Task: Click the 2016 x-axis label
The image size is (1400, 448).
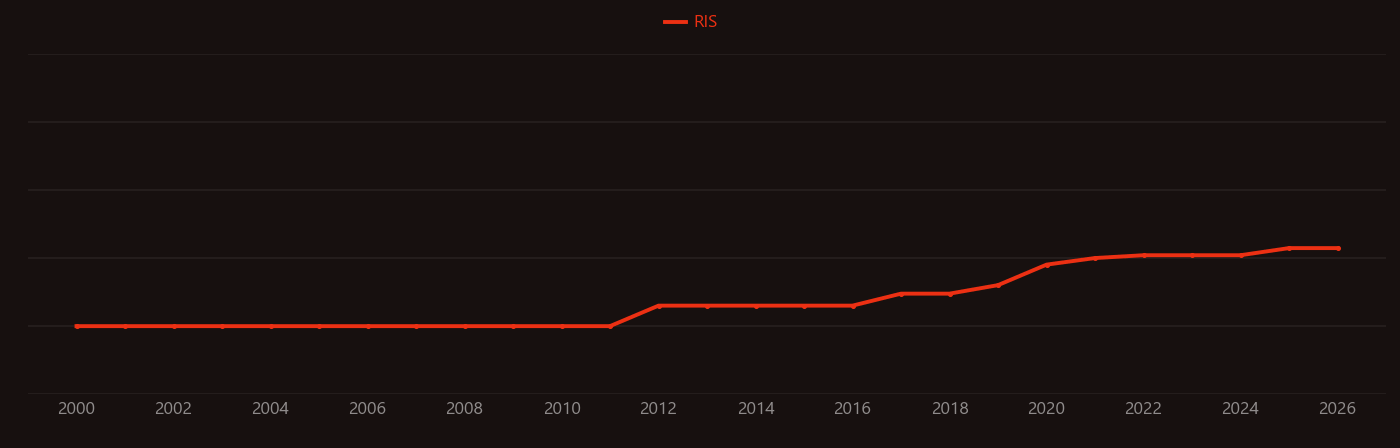Action: click(x=853, y=409)
